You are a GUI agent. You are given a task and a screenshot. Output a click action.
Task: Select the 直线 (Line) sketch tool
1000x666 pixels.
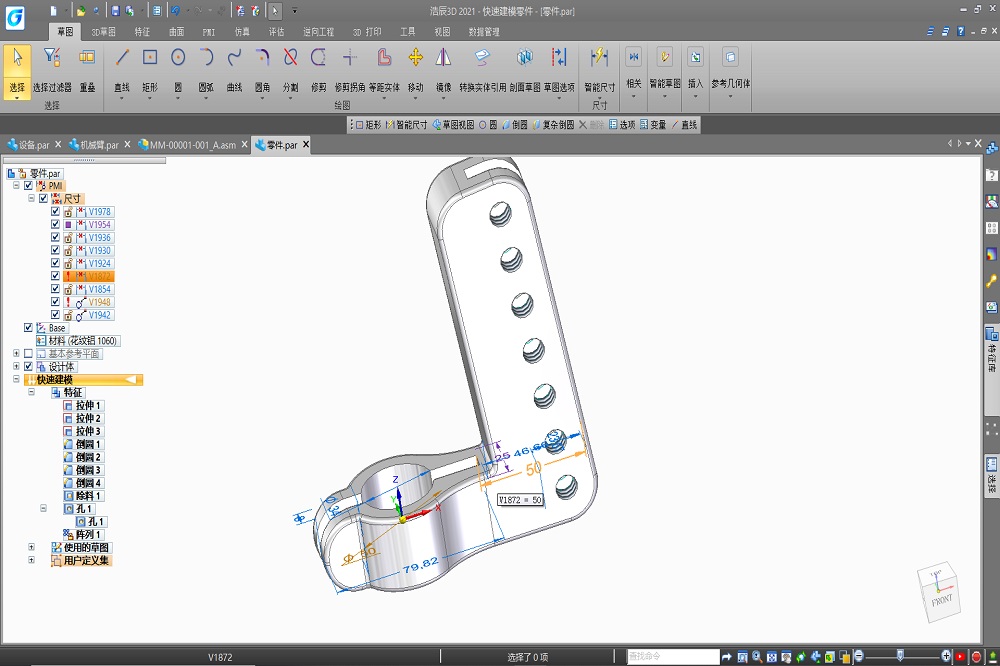coord(121,58)
